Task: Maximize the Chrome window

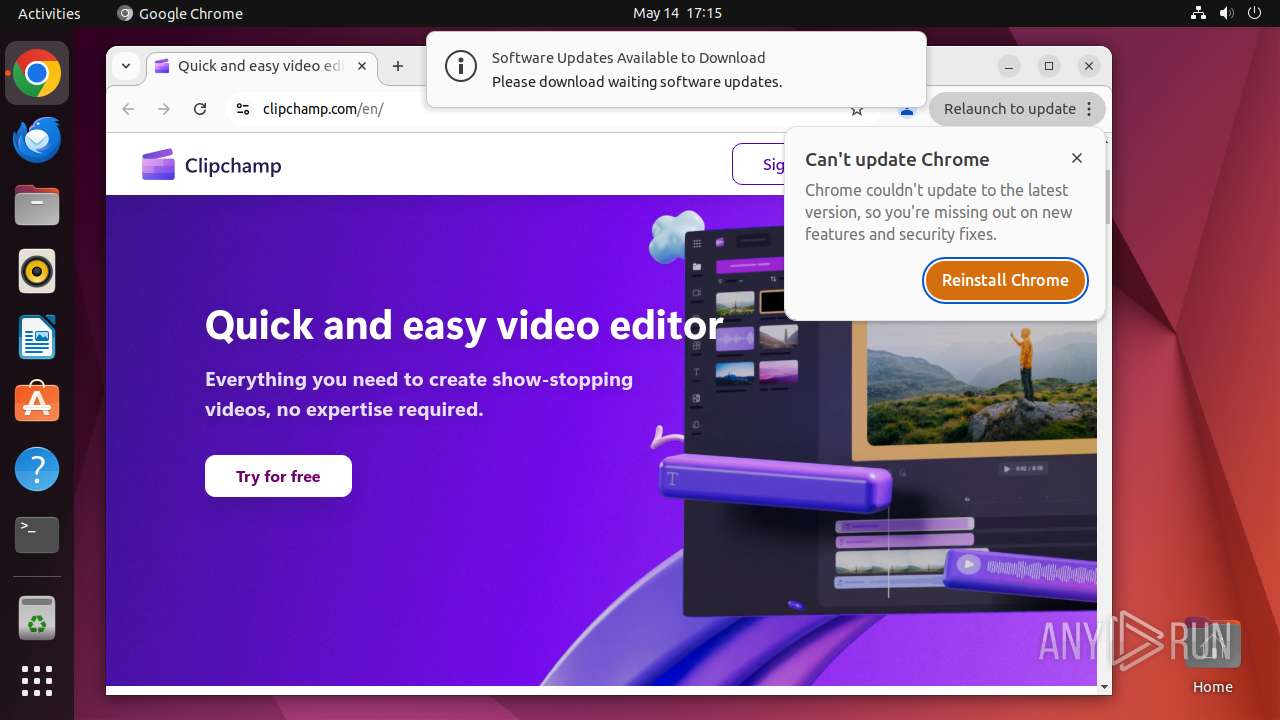Action: (1048, 66)
